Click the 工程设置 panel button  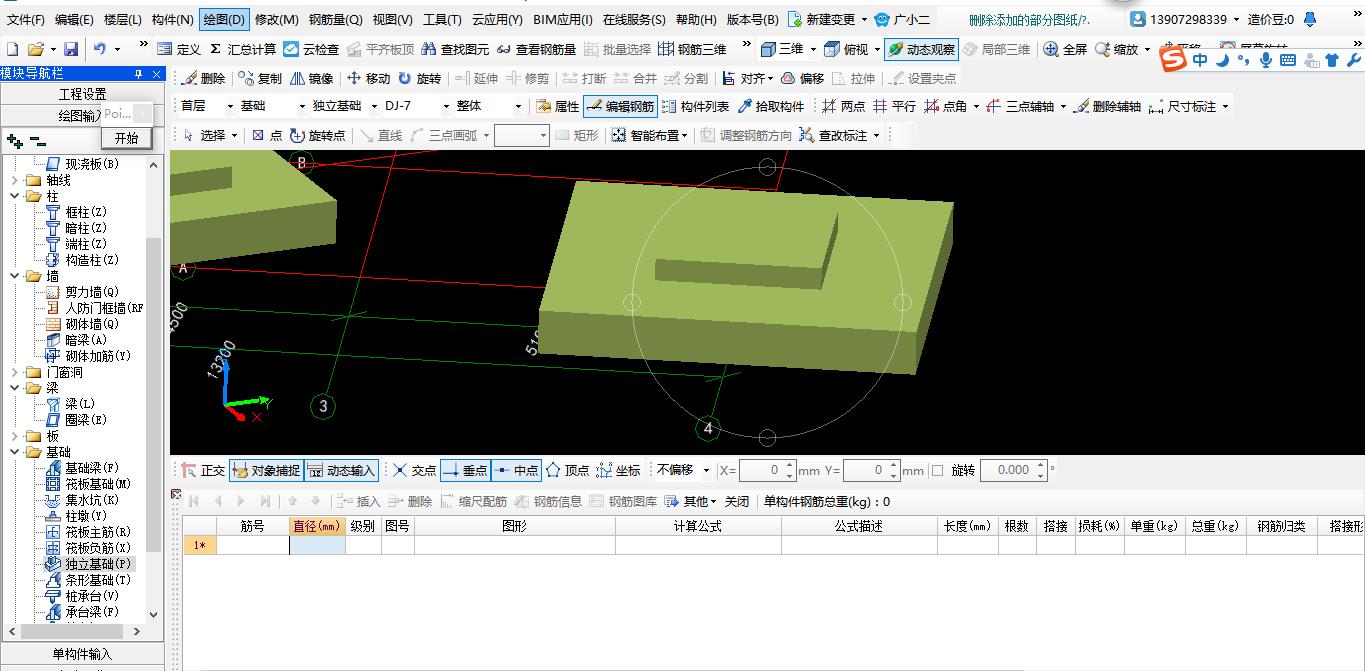tap(82, 94)
